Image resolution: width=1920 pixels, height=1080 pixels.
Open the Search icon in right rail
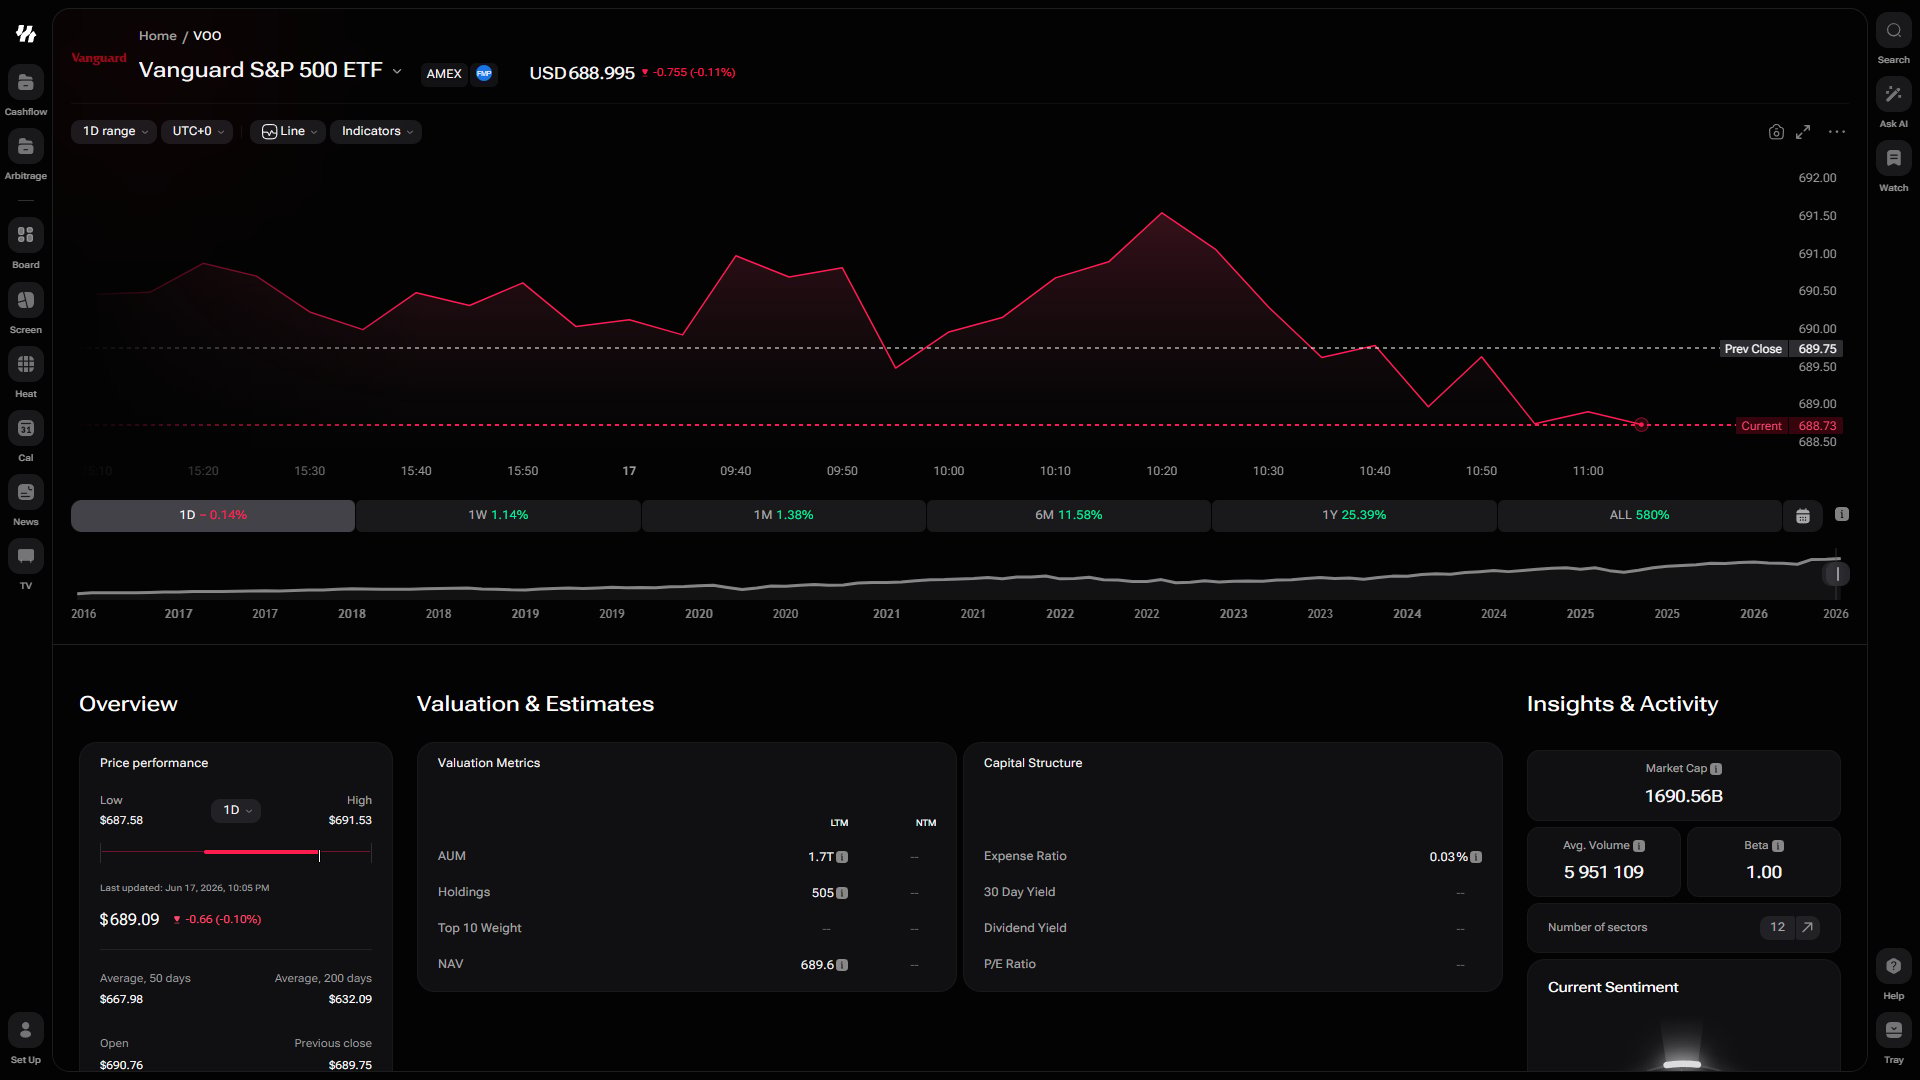point(1893,31)
